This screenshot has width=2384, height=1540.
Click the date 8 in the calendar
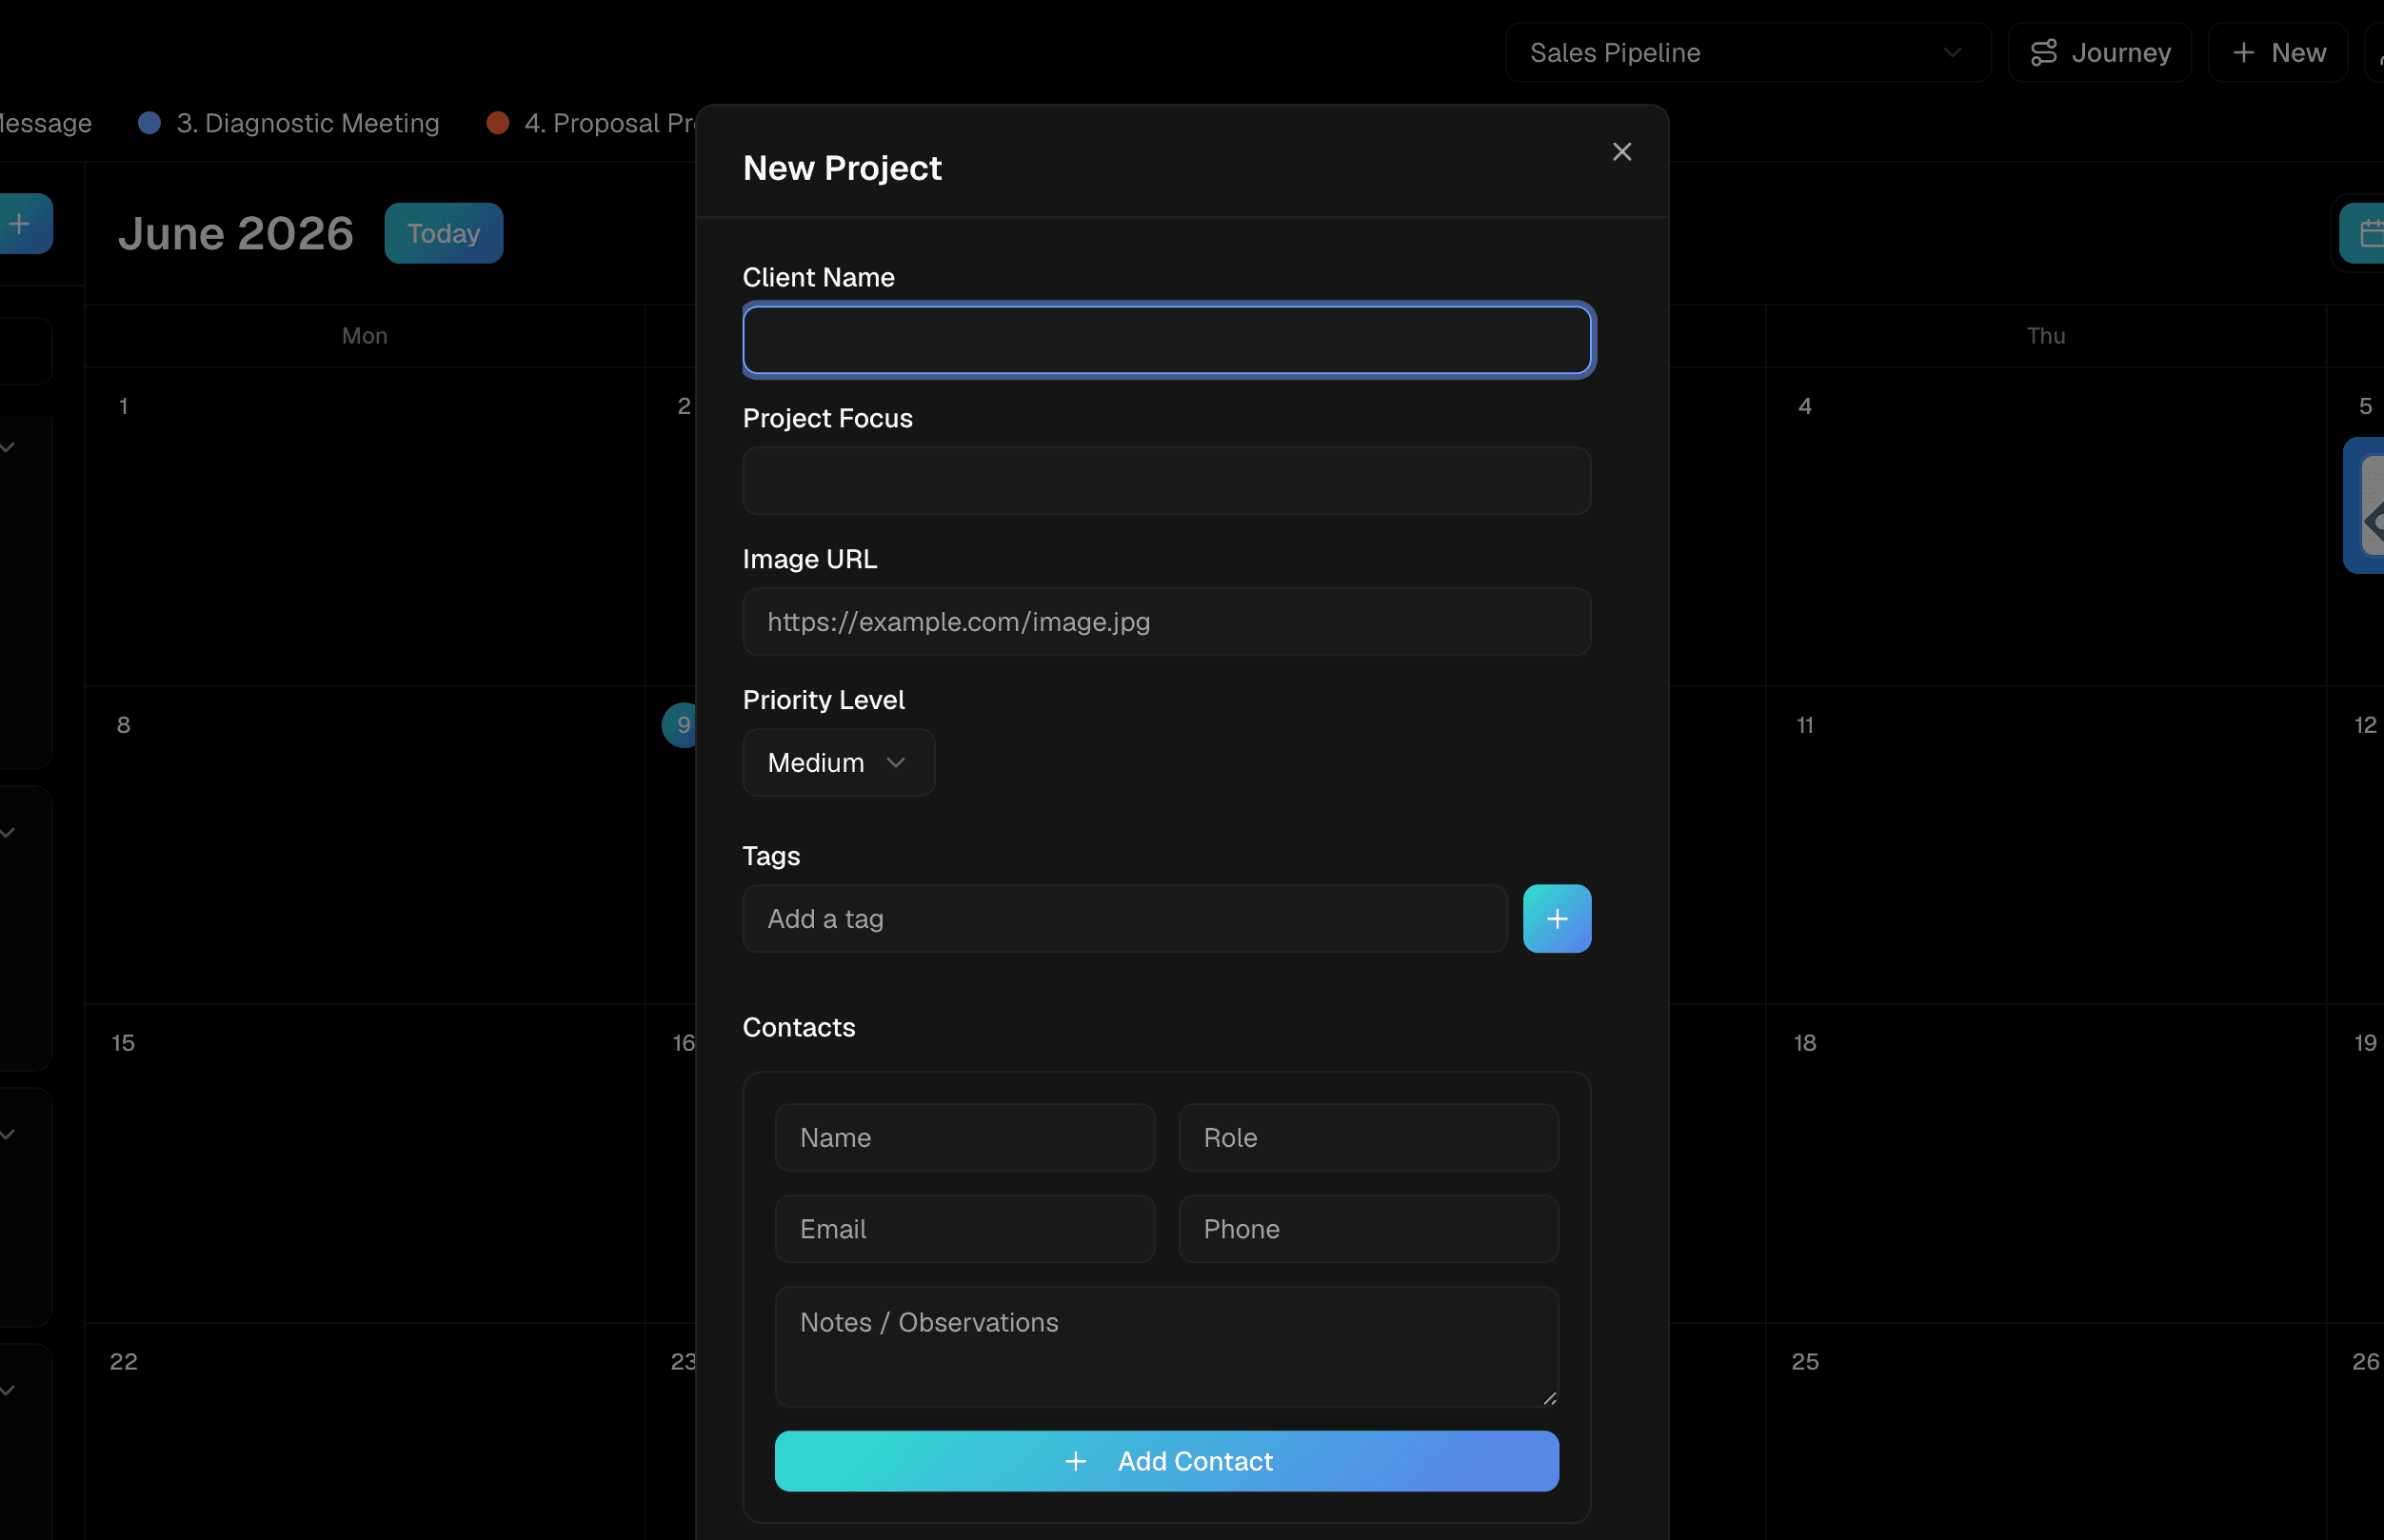point(123,725)
